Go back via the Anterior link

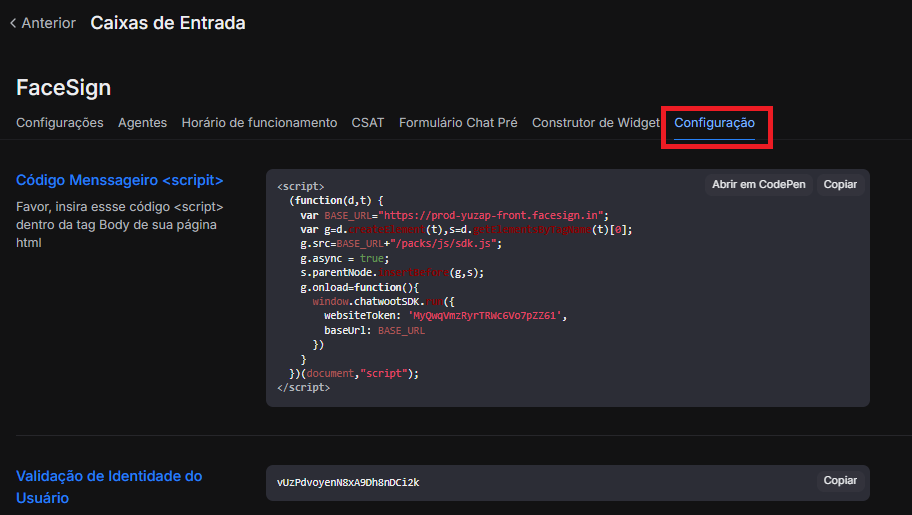click(48, 23)
